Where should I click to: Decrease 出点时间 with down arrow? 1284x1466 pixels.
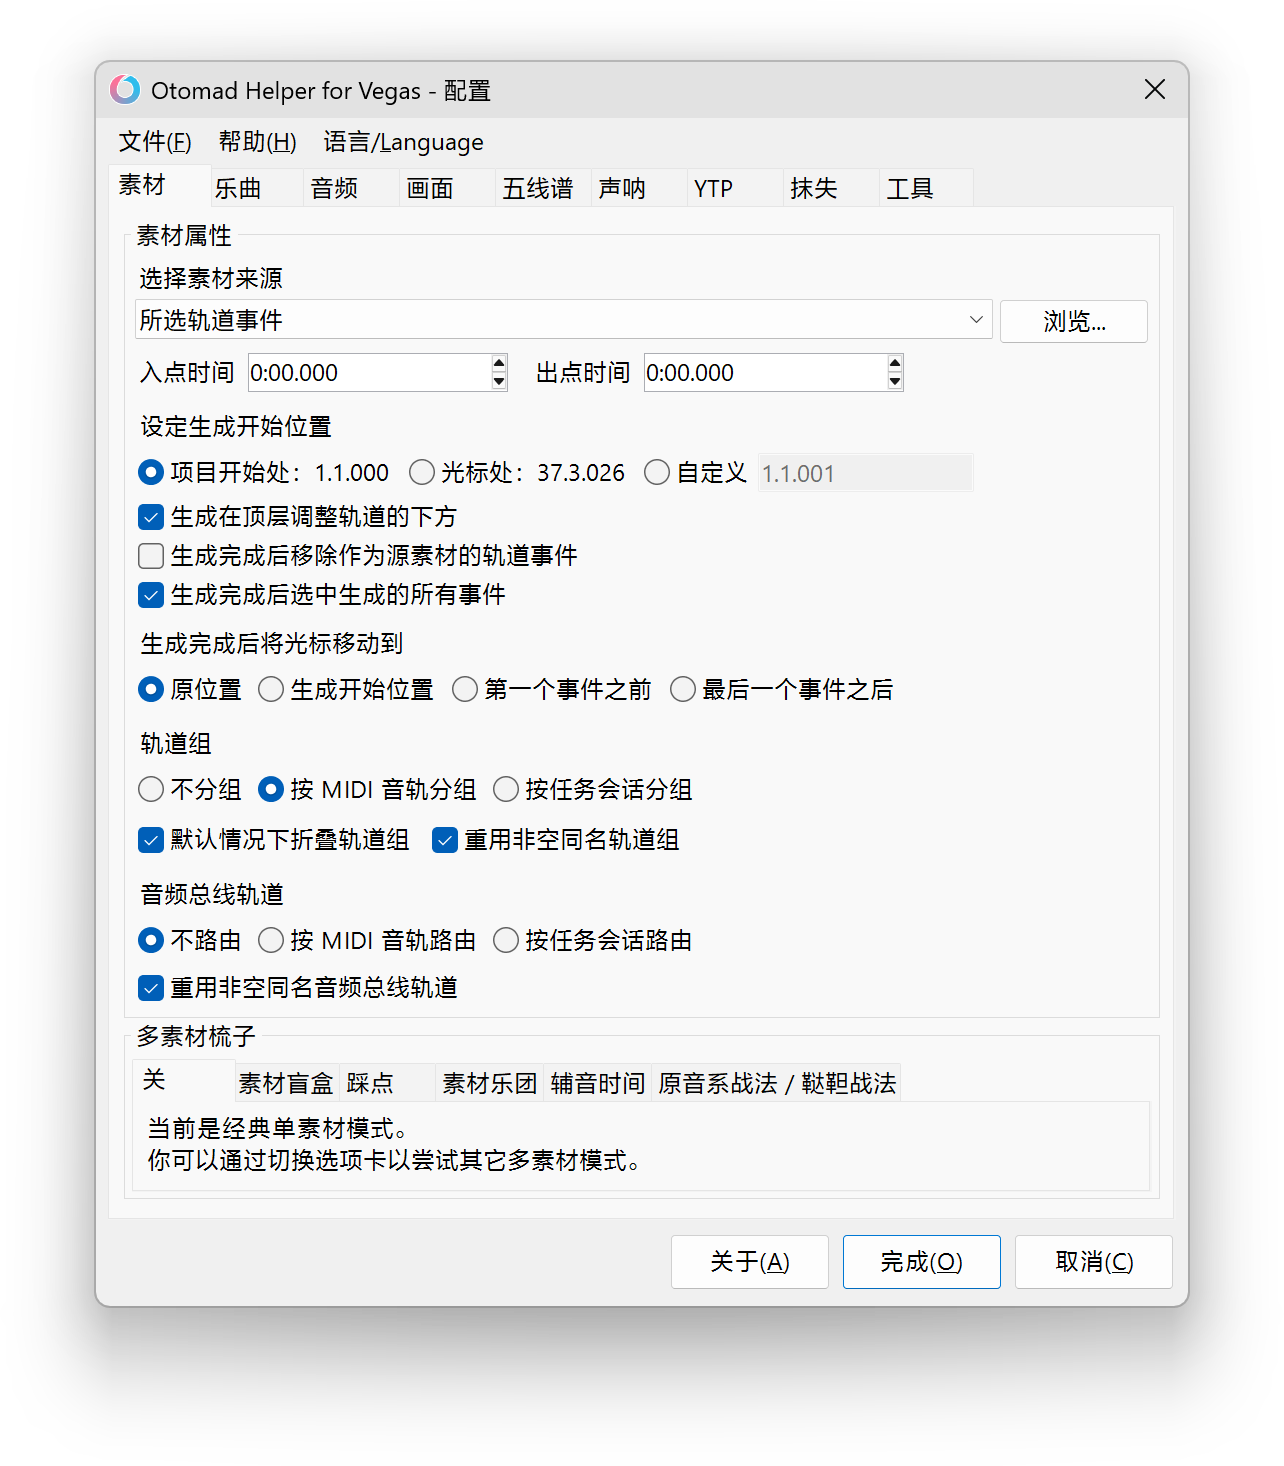(895, 382)
